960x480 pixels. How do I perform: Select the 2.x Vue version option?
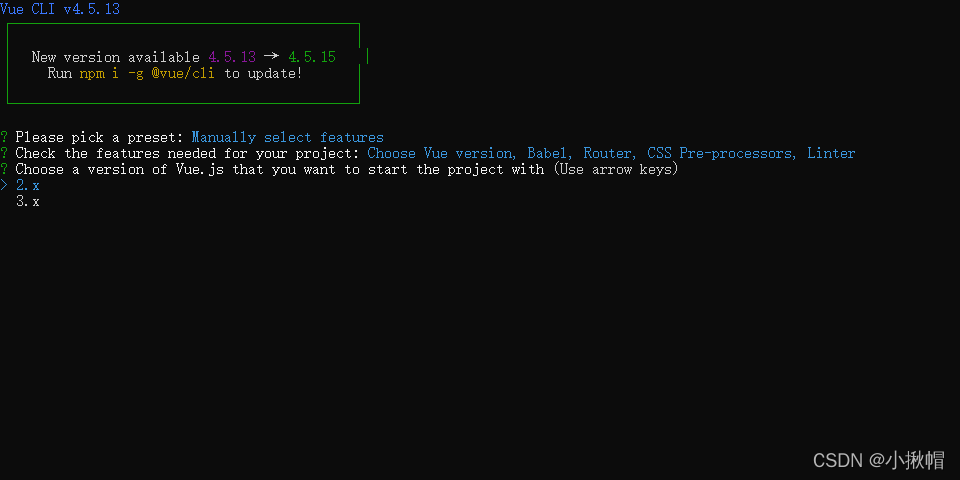pyautogui.click(x=28, y=185)
